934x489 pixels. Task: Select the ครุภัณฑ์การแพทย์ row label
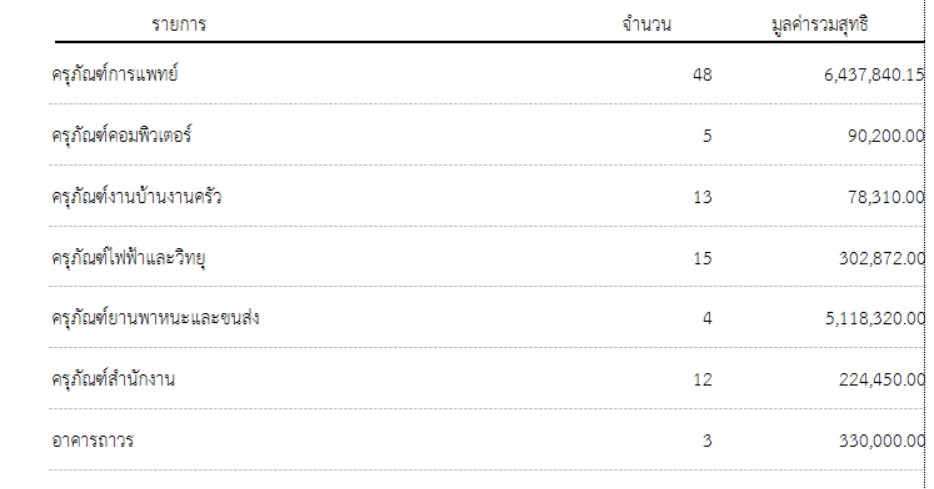[115, 75]
